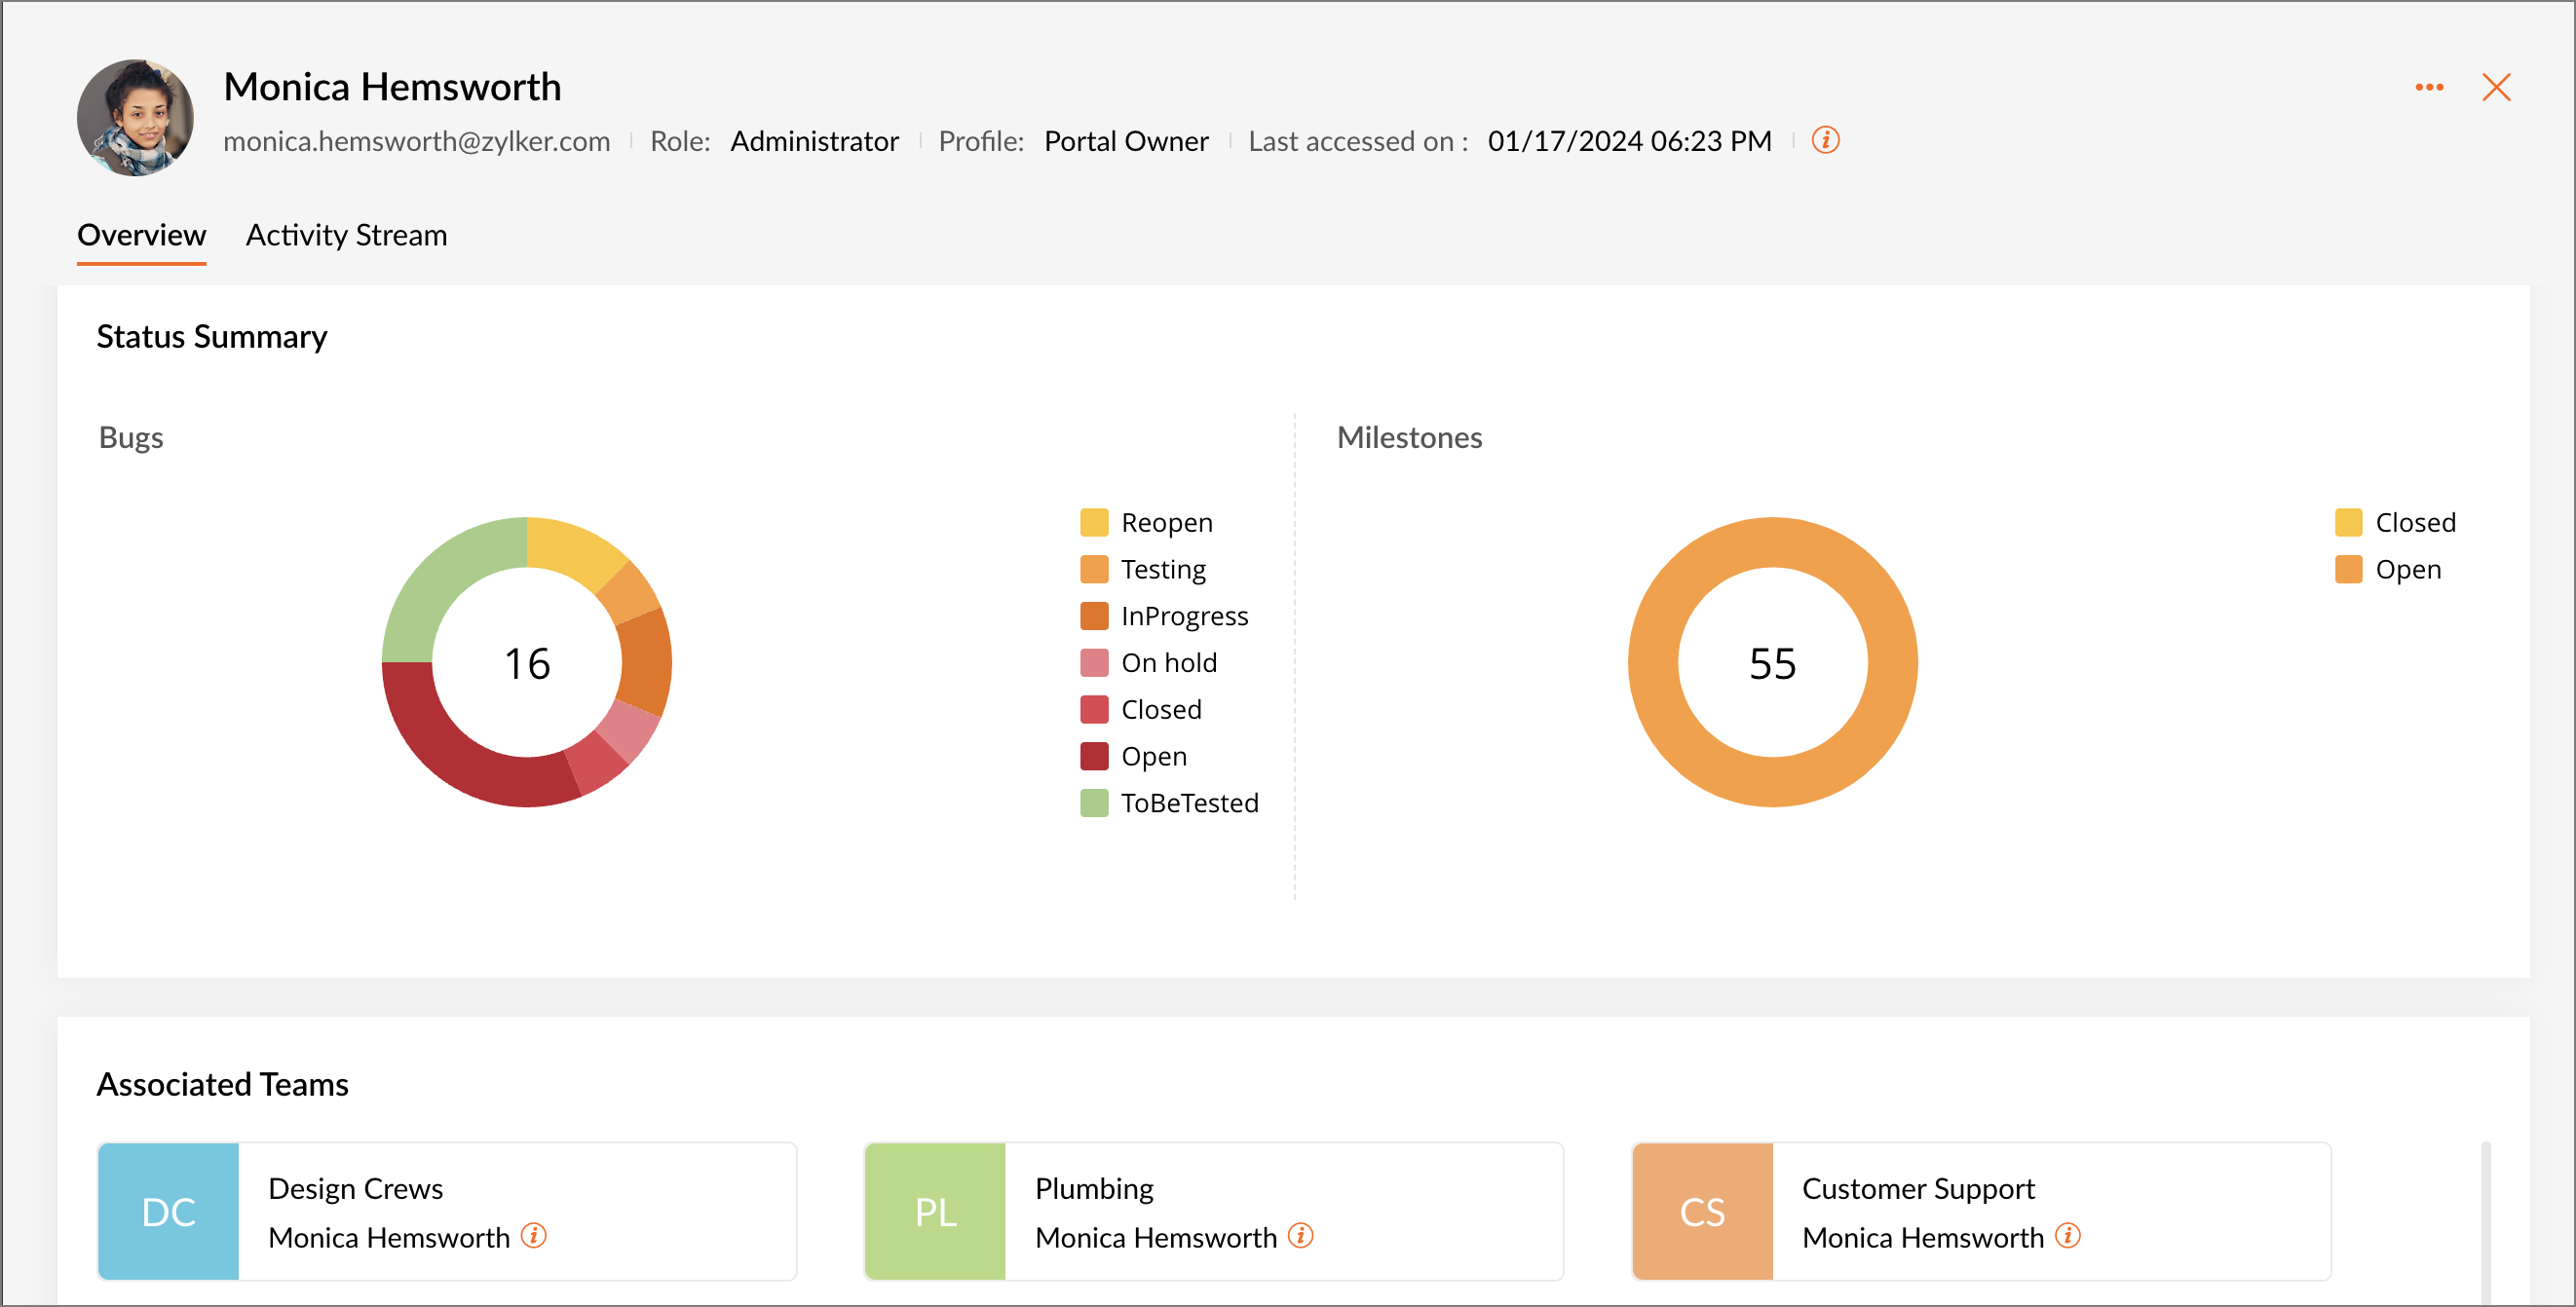Select the Overview tab
Image resolution: width=2576 pixels, height=1307 pixels.
point(141,235)
